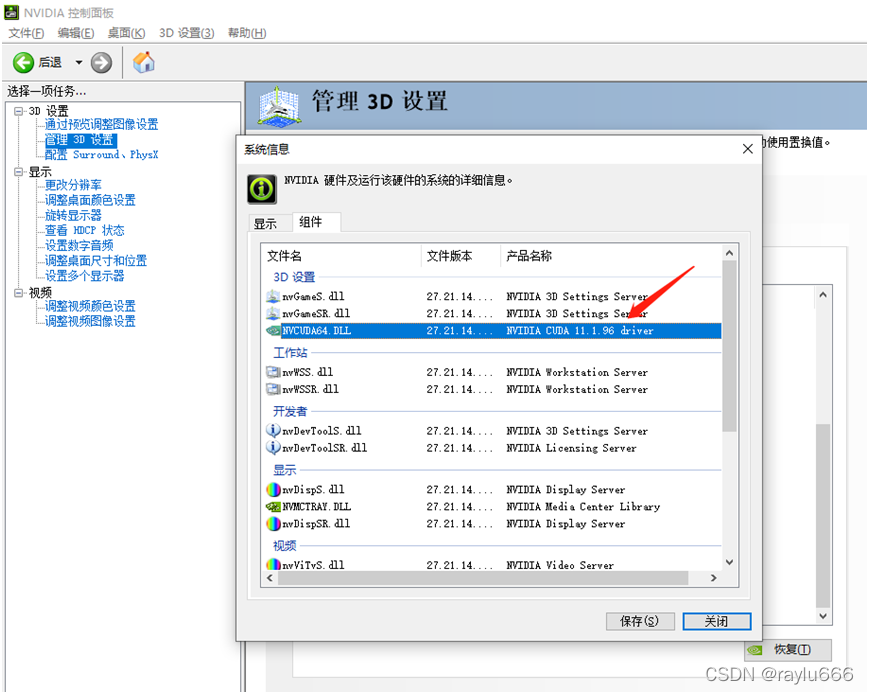Click the settings panel scroll down arrow
Viewport: 869px width, 694px height.
click(823, 616)
